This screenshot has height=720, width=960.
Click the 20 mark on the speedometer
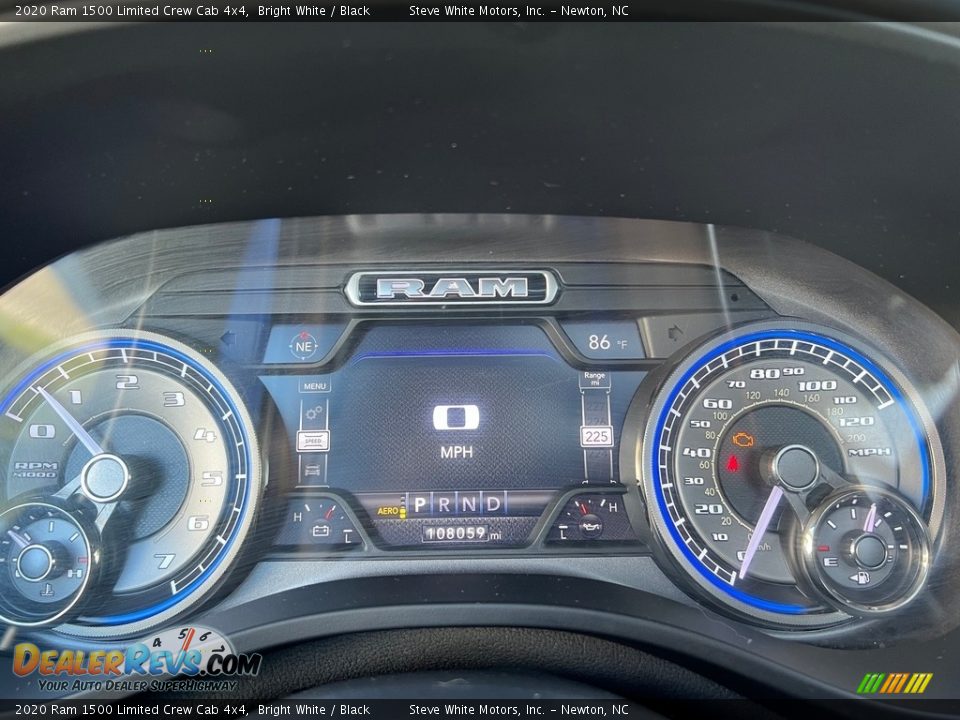tap(708, 509)
